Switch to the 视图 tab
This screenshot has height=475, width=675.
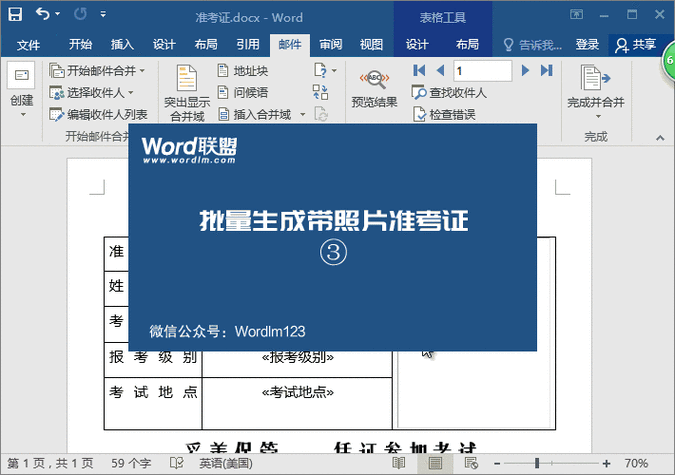[371, 44]
